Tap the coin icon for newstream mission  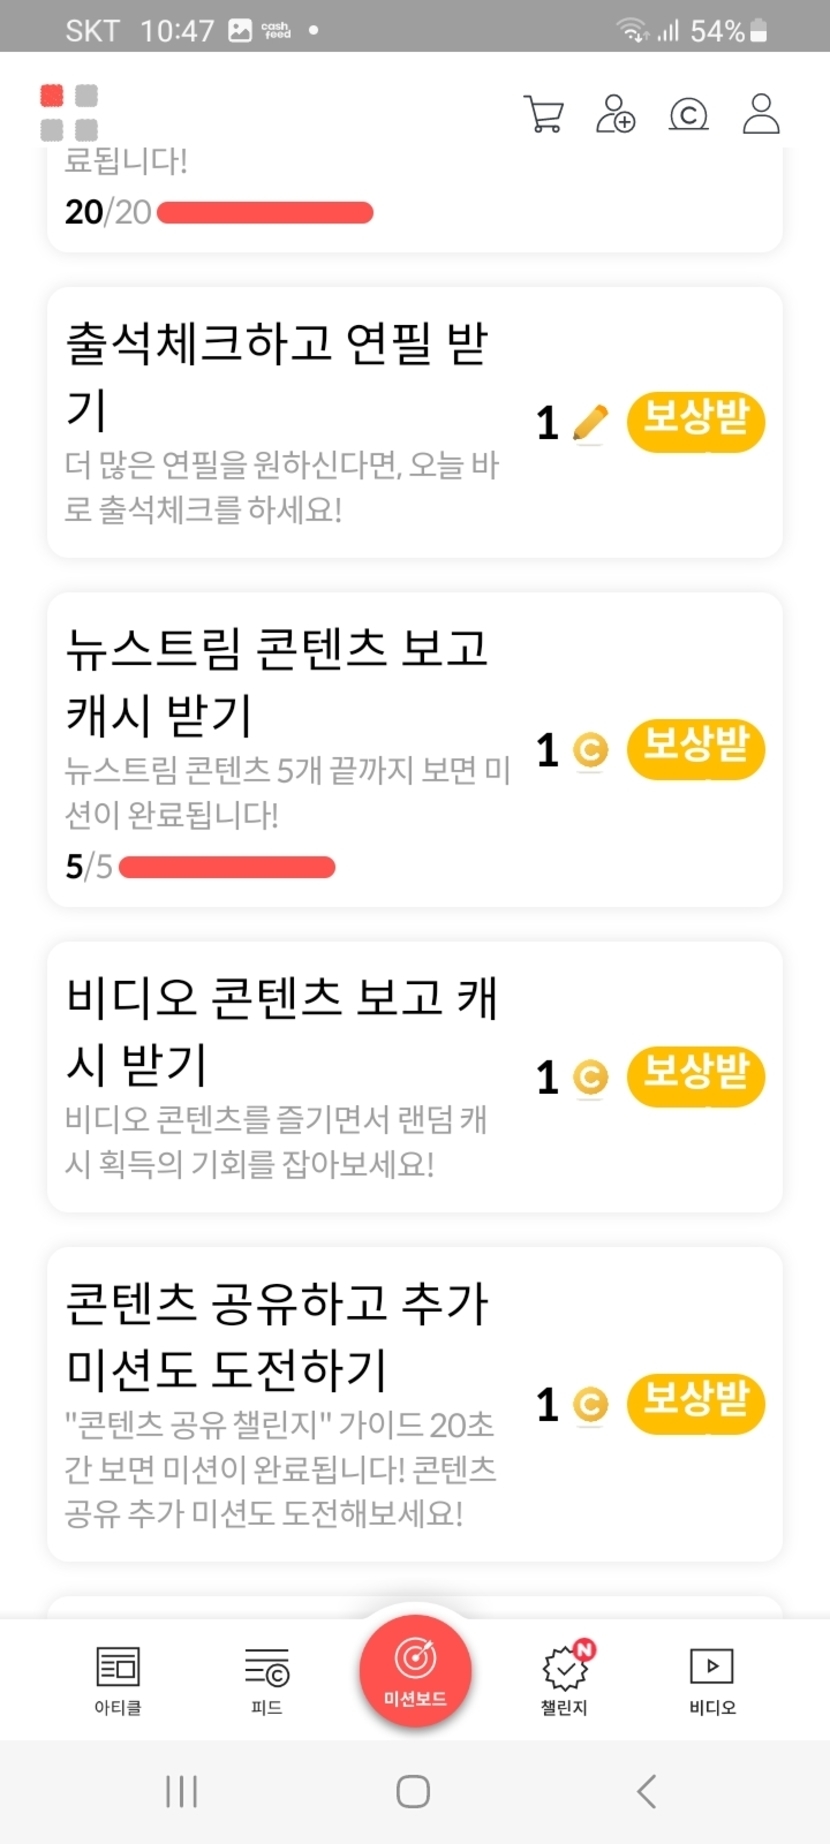590,750
